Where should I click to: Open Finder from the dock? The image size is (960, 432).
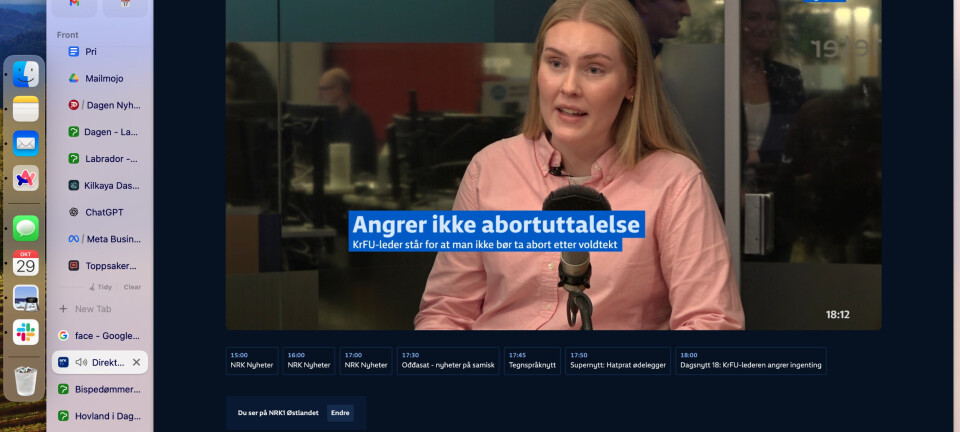point(26,74)
